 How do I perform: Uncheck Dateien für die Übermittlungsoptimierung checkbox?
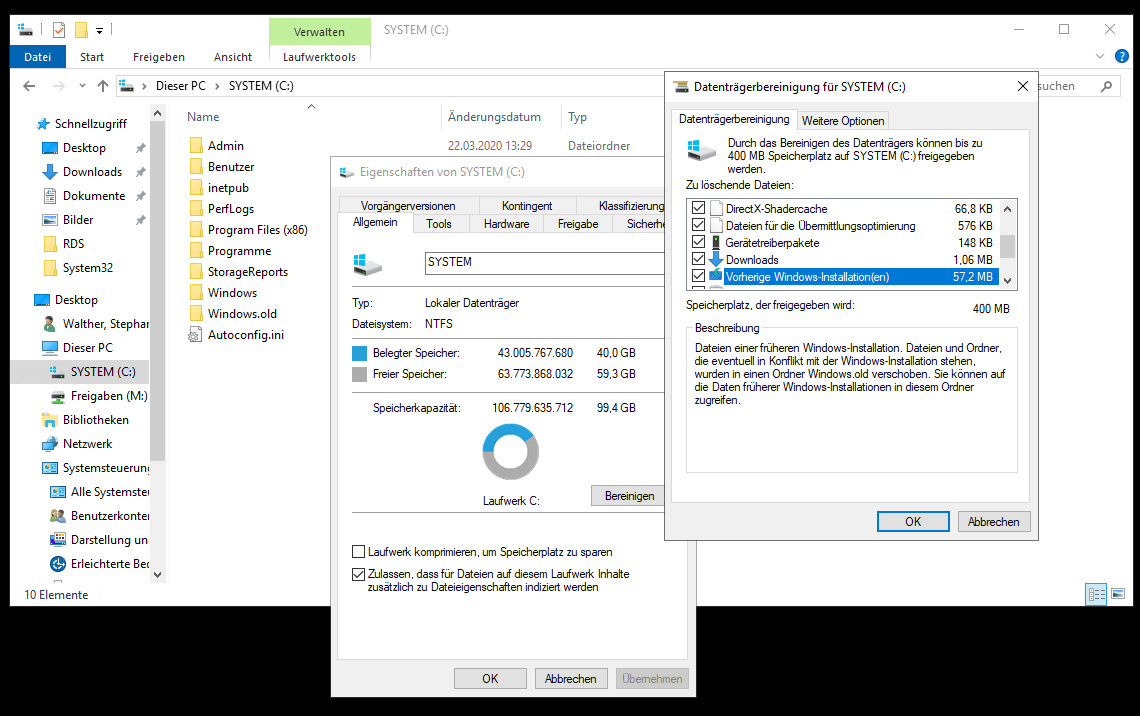click(699, 225)
